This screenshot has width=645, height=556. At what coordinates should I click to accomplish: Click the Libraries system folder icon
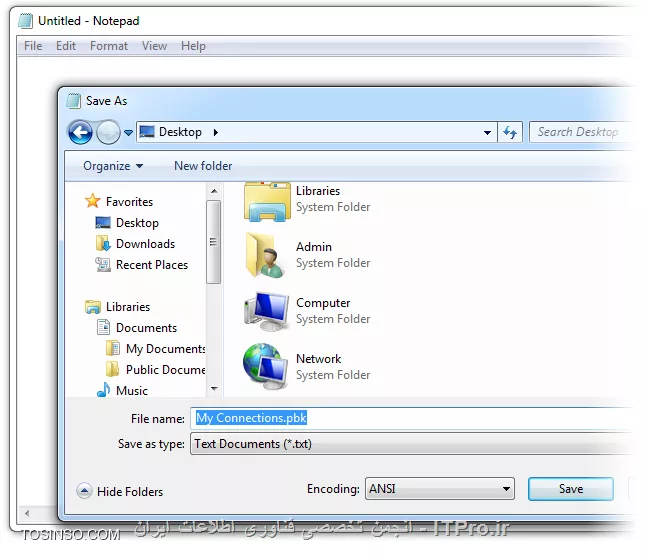click(267, 201)
